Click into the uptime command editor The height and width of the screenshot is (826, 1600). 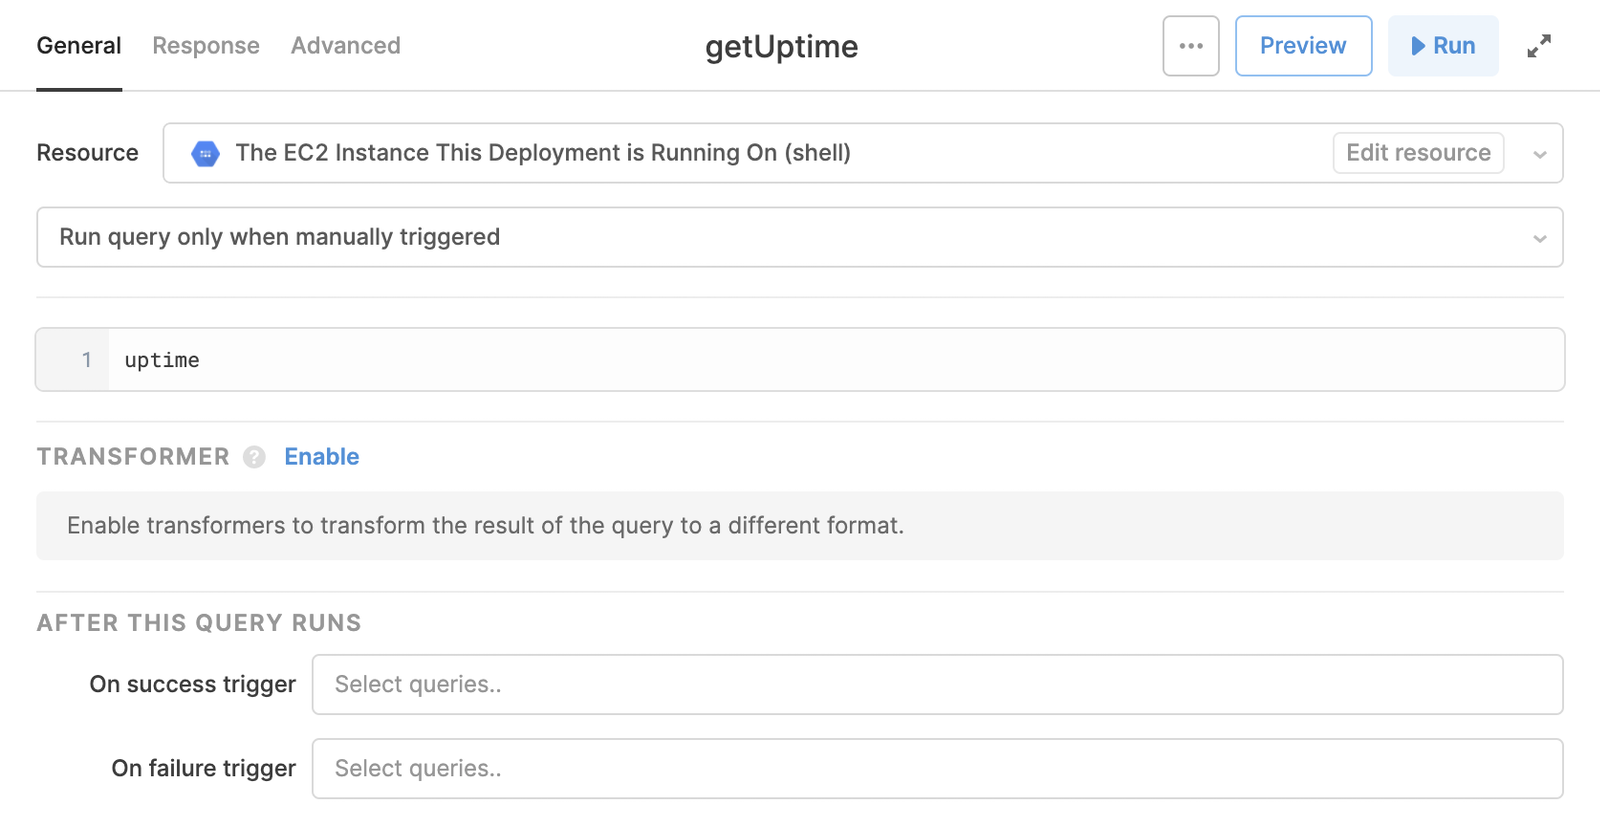pos(835,360)
